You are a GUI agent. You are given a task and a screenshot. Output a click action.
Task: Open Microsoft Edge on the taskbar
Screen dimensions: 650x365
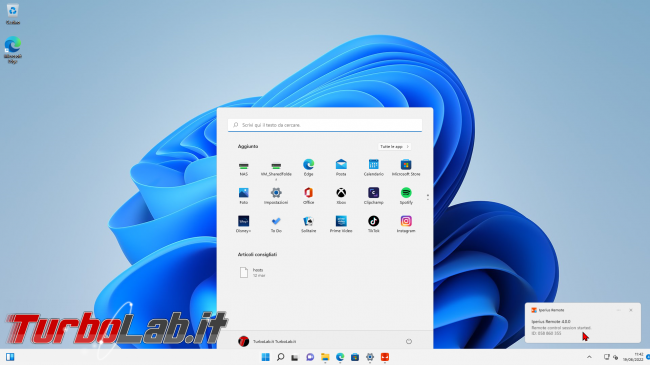click(x=340, y=357)
